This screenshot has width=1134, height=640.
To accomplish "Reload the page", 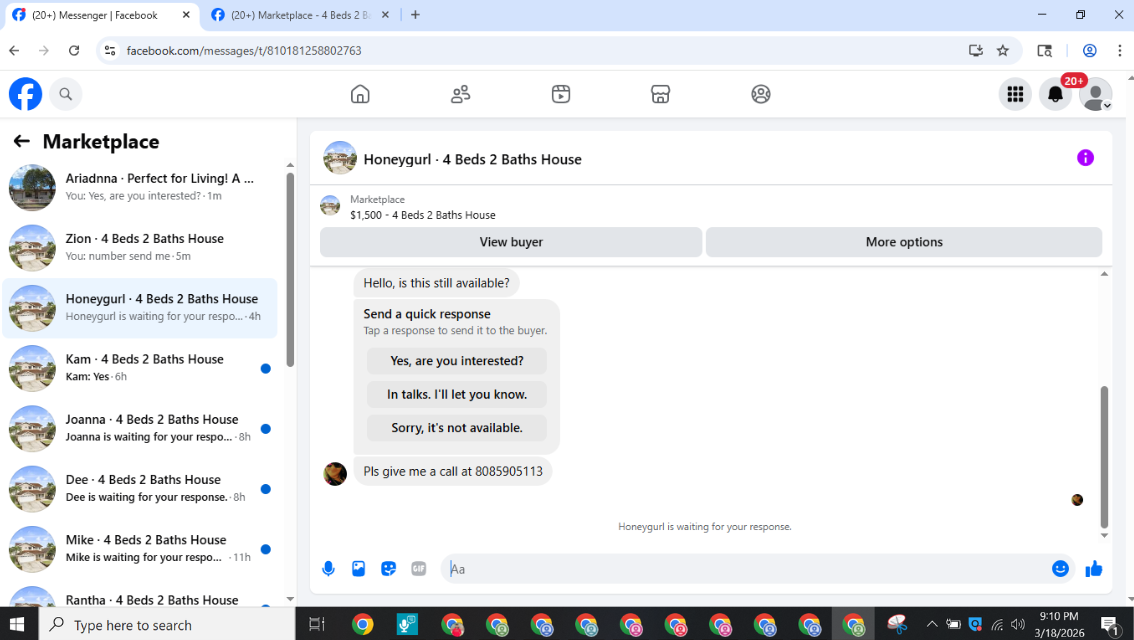I will (x=74, y=51).
